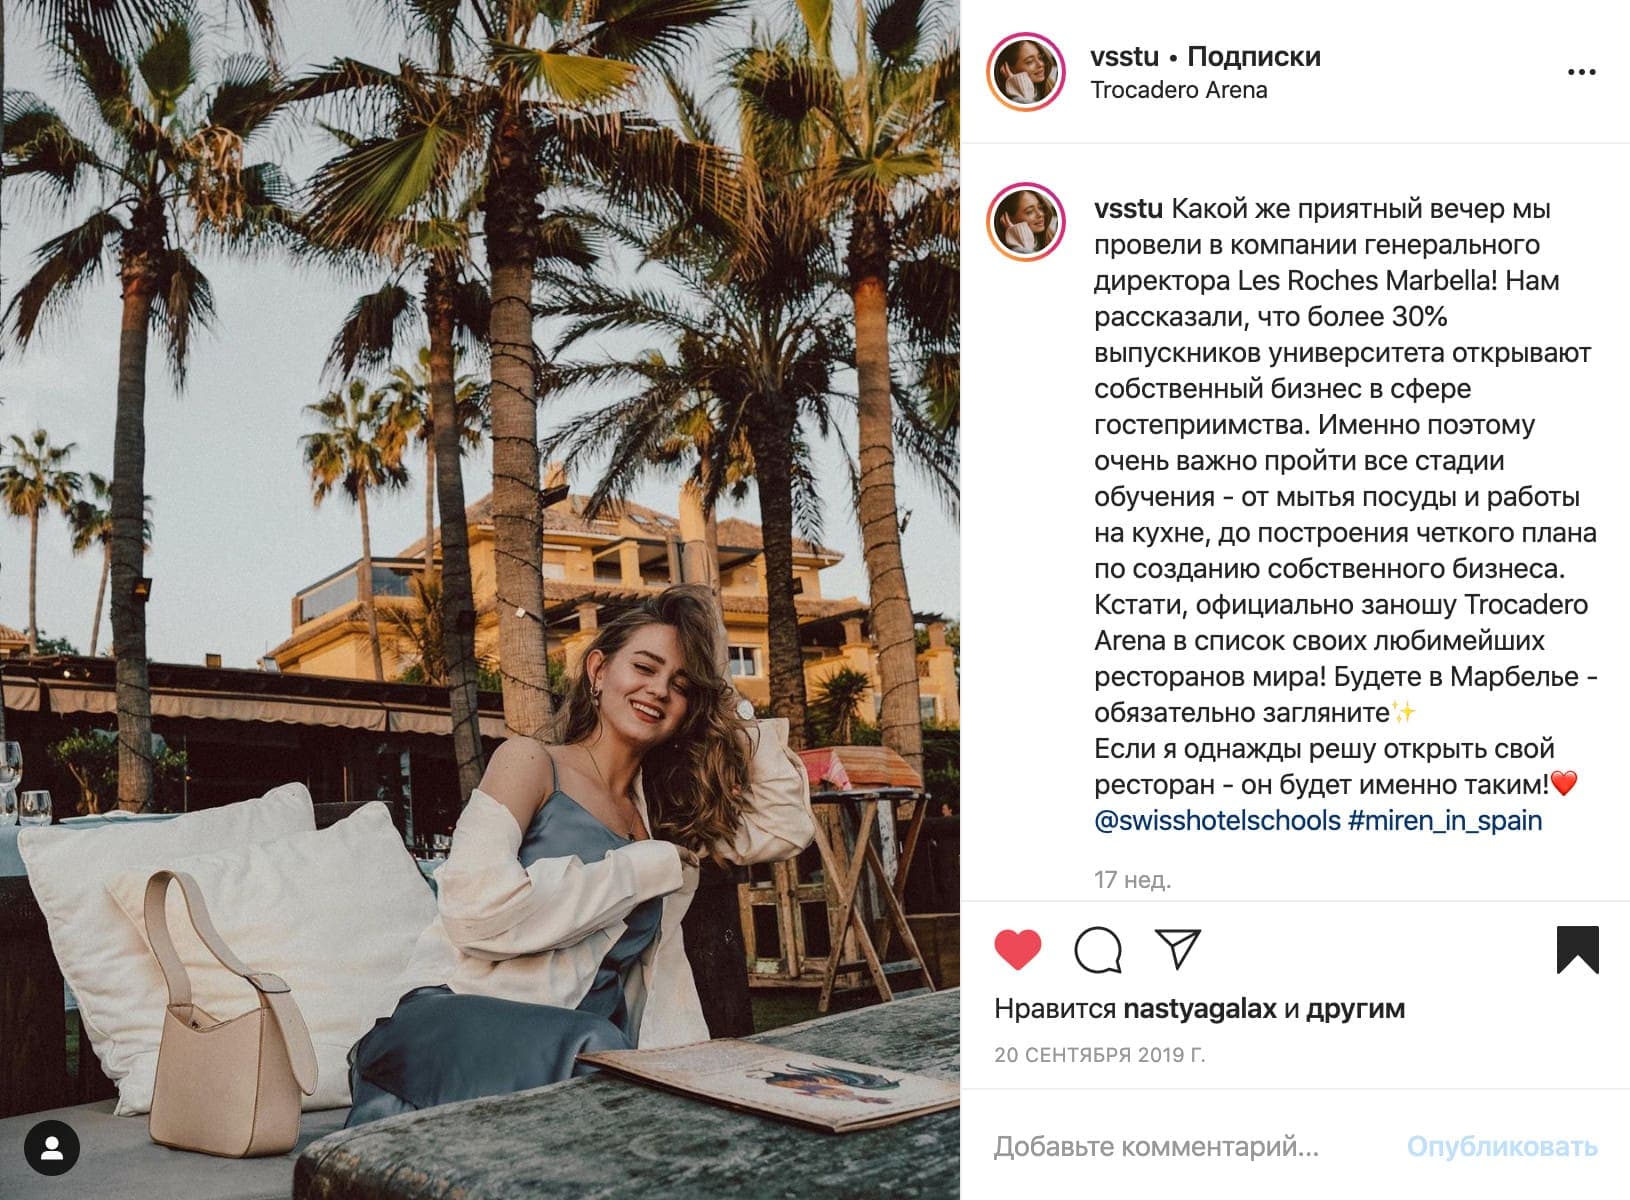The width and height of the screenshot is (1630, 1200).
Task: Unlike the post with the red heart
Action: click(x=1018, y=949)
